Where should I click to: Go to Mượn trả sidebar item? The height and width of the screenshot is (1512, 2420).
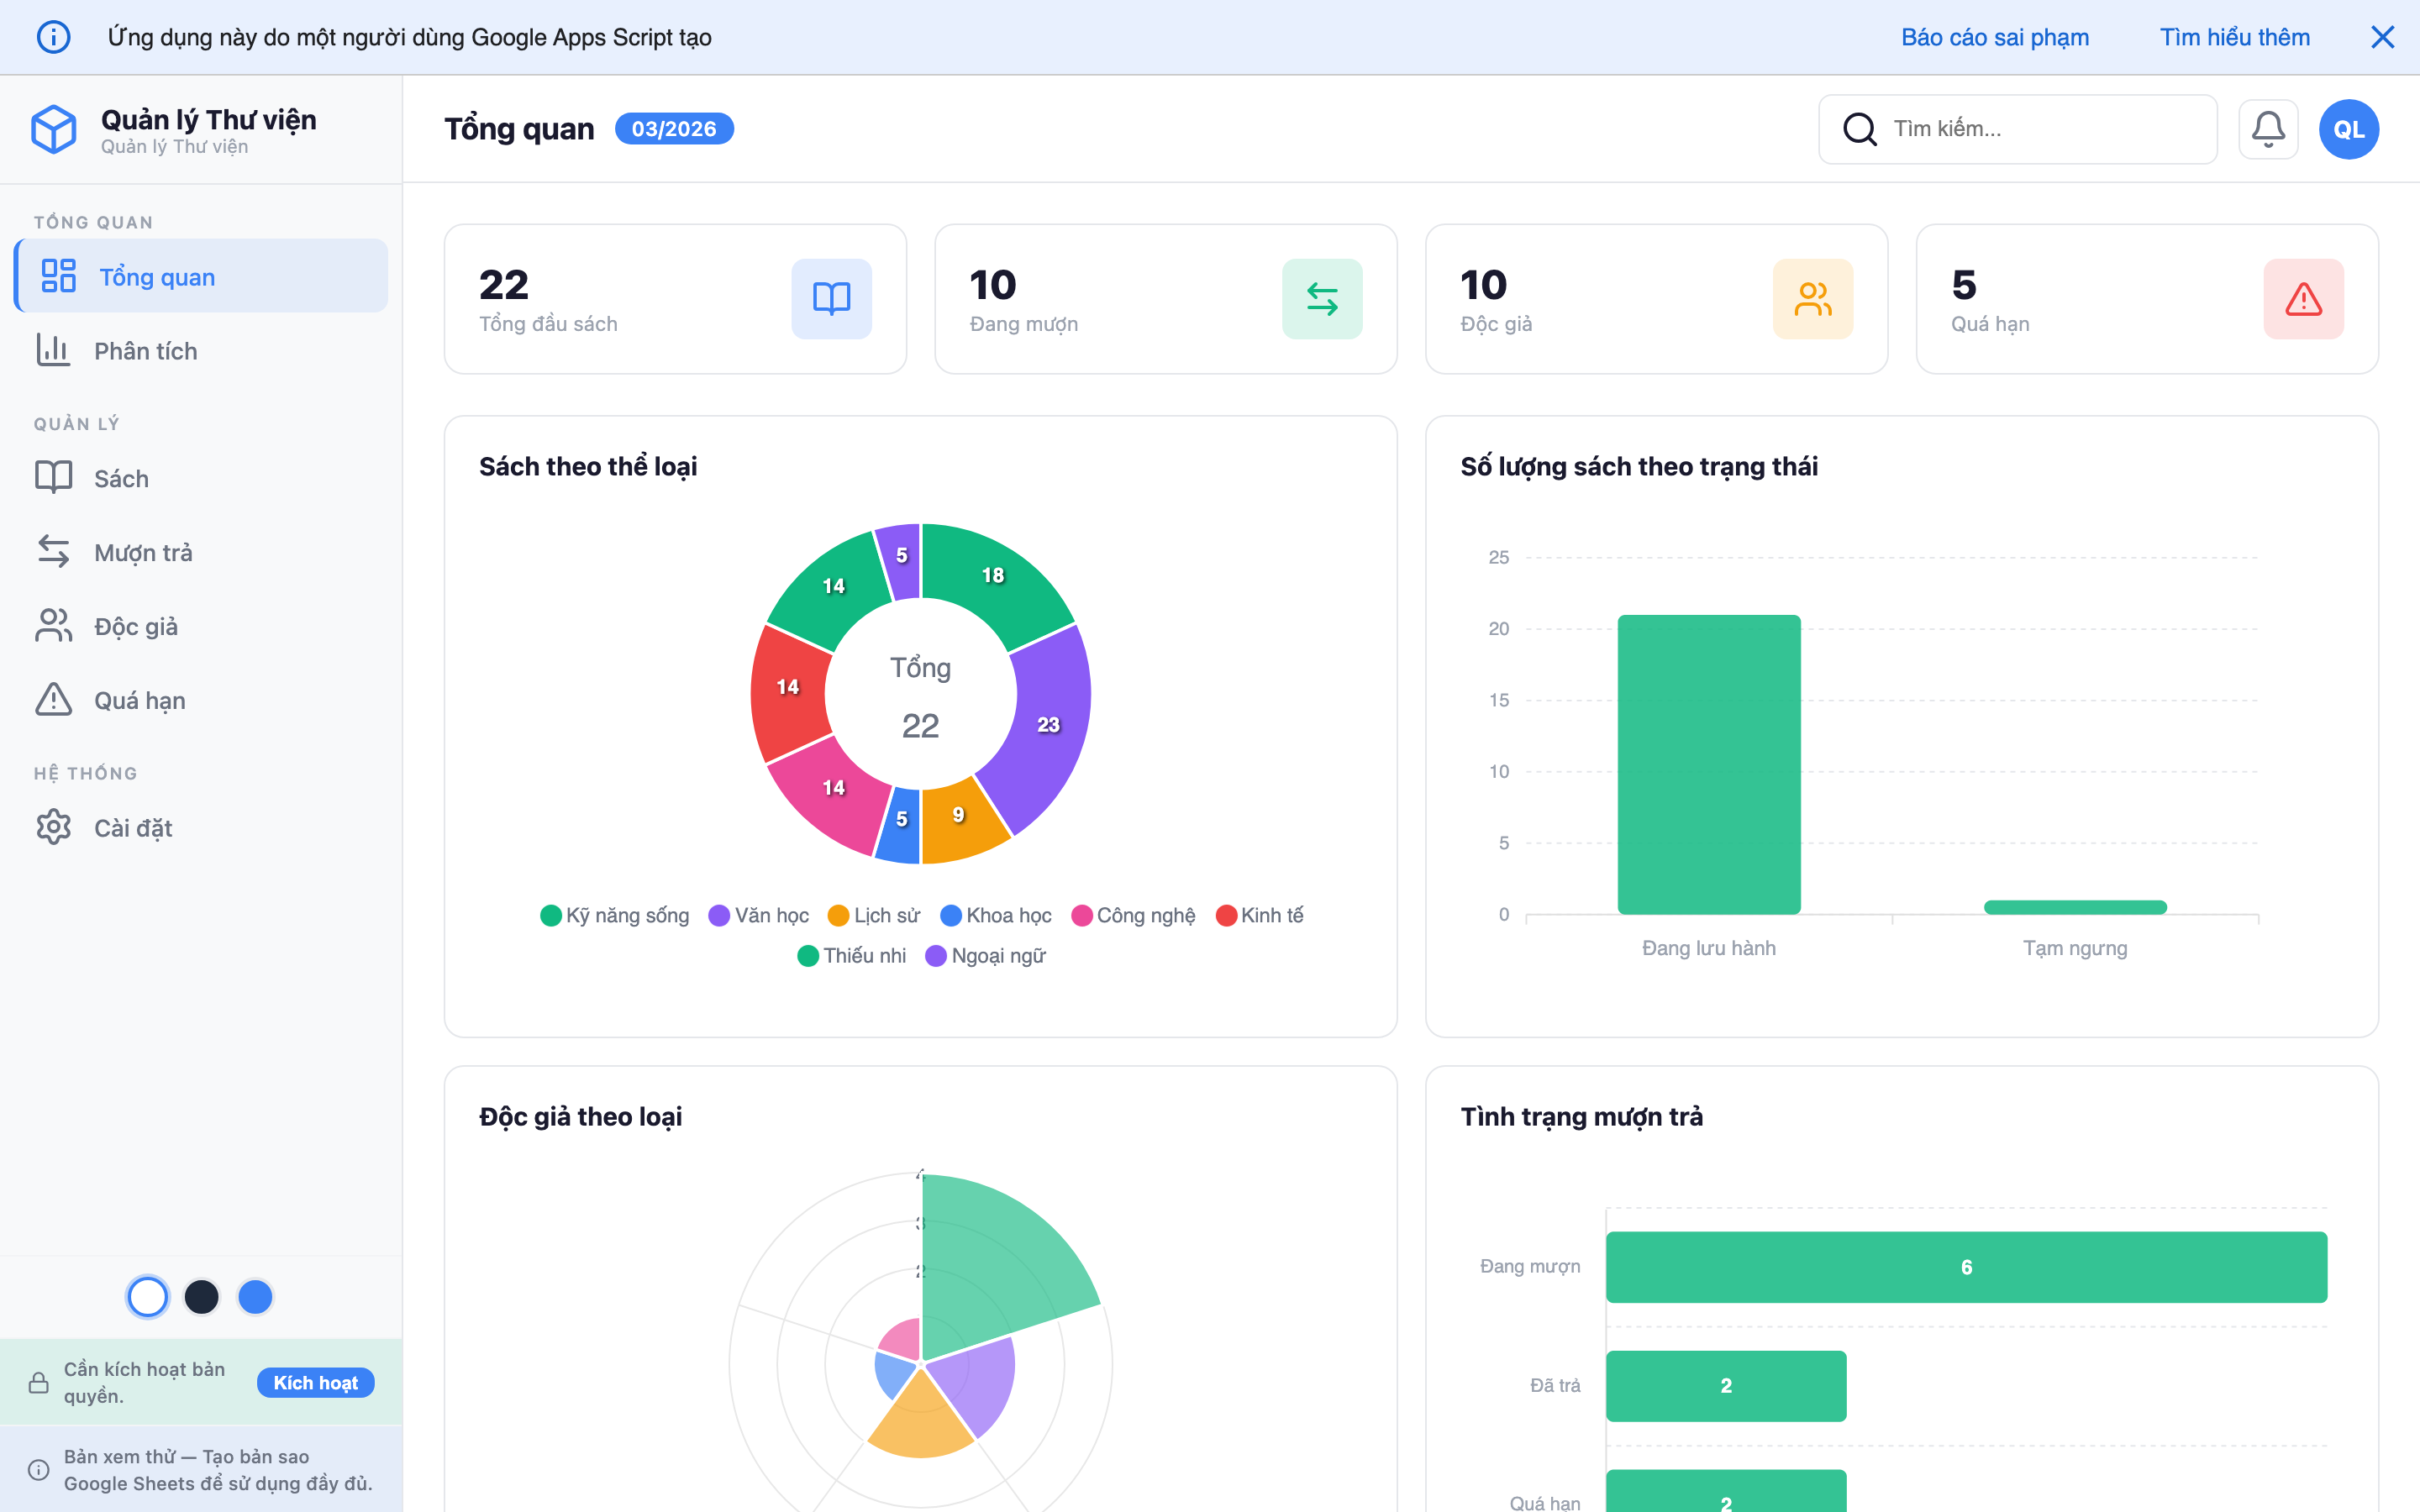(x=143, y=552)
